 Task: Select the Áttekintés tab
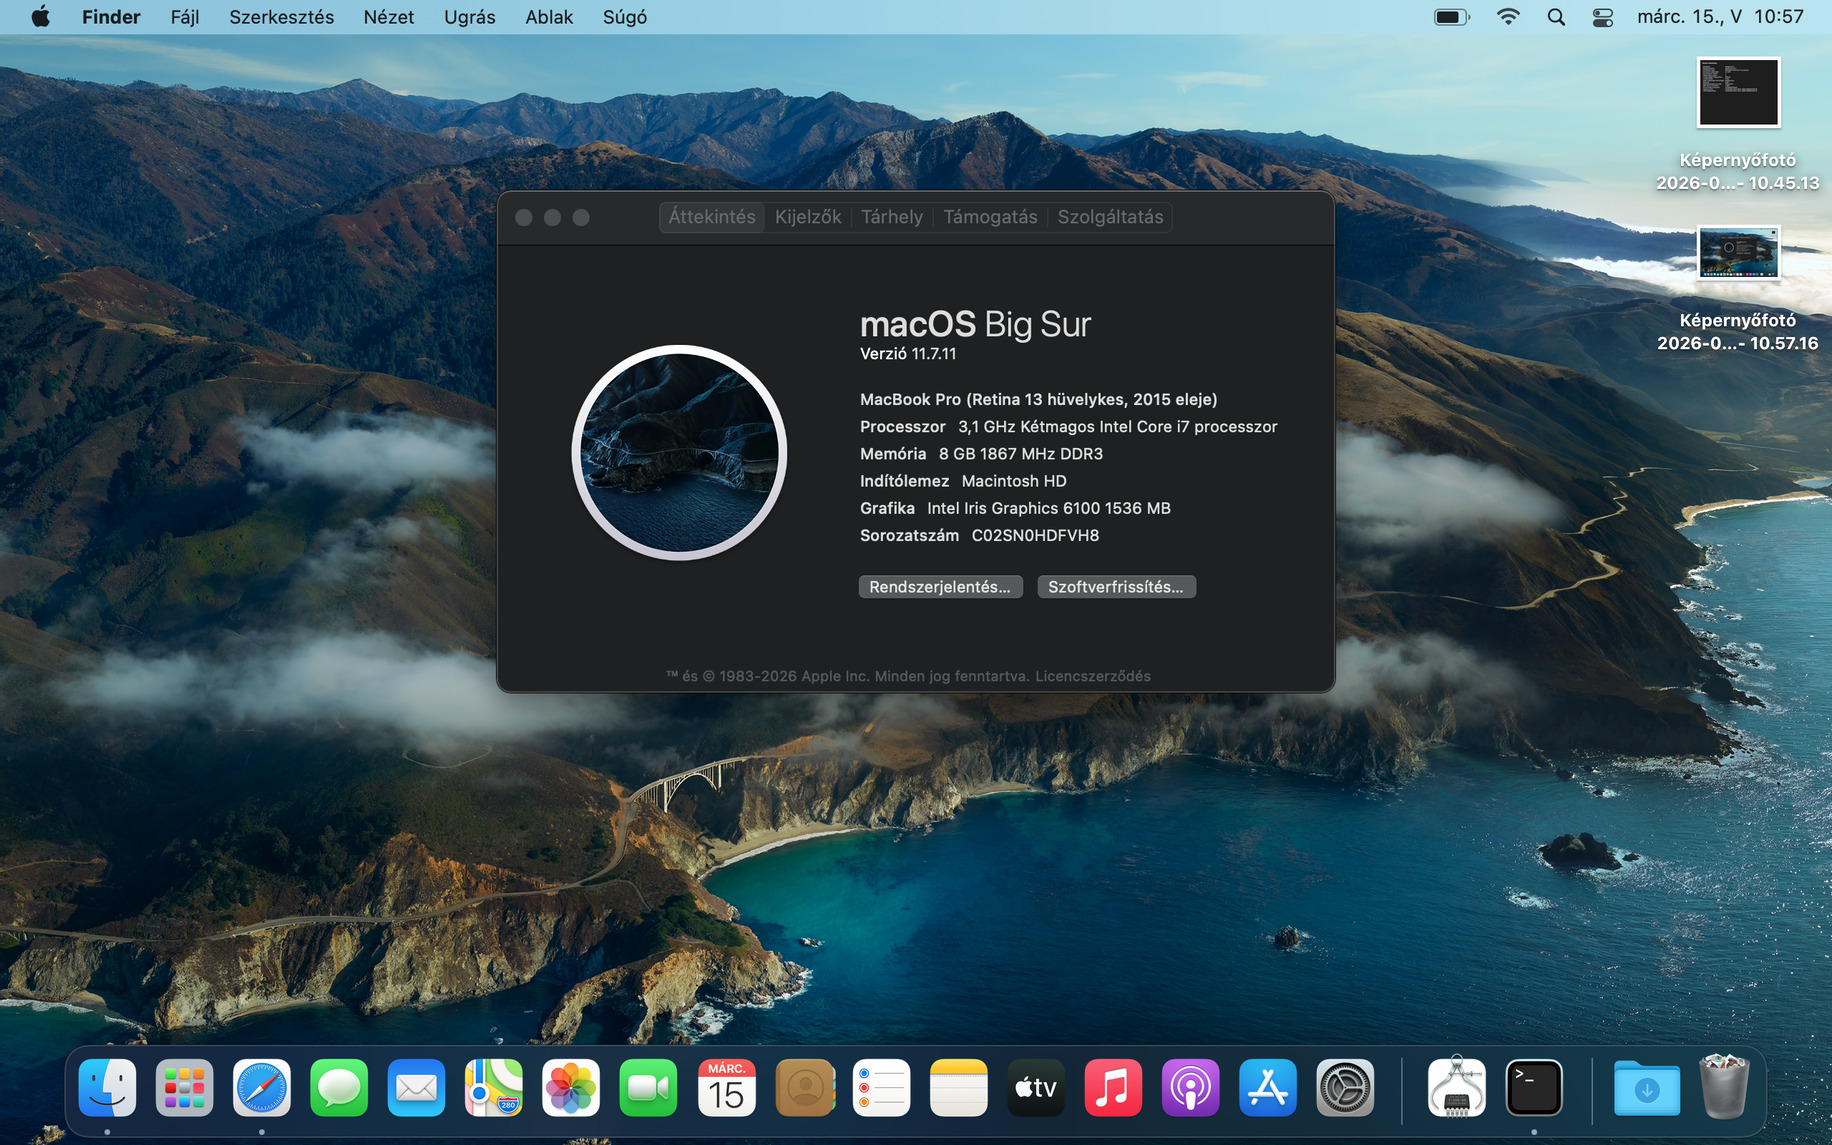712,217
